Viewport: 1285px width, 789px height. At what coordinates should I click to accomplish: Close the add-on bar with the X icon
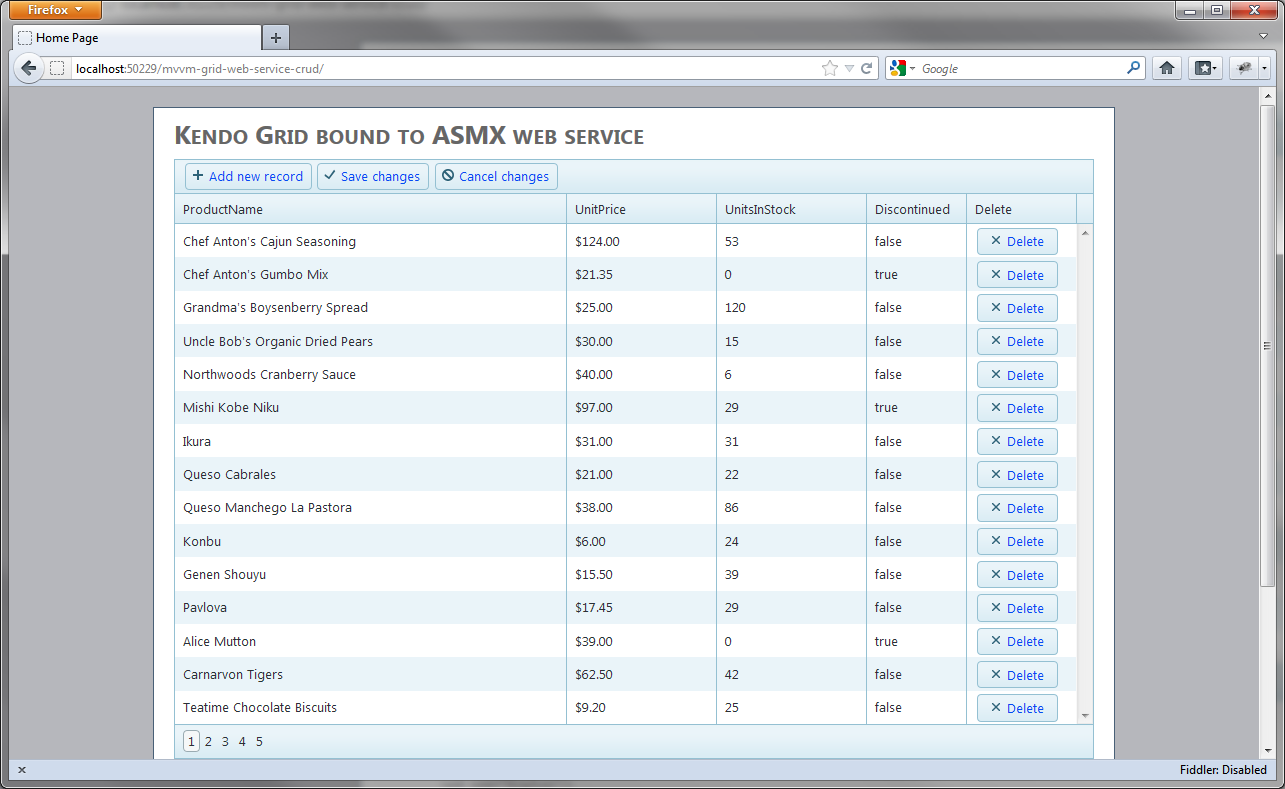(x=22, y=770)
